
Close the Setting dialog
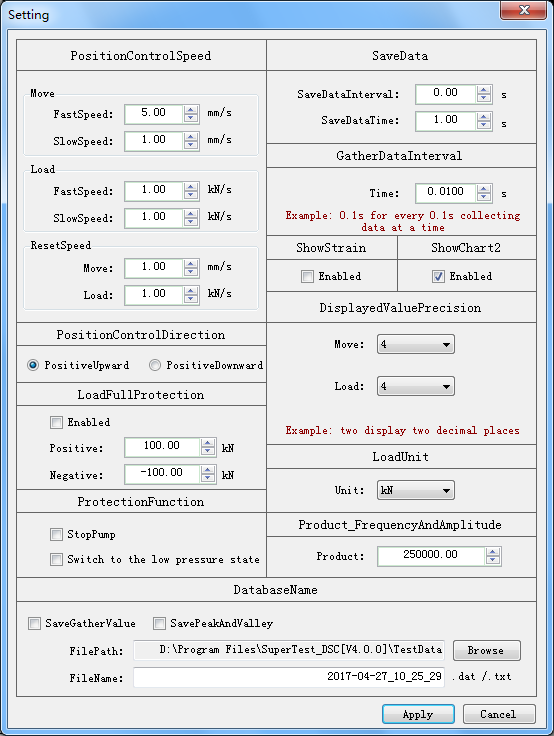523,10
